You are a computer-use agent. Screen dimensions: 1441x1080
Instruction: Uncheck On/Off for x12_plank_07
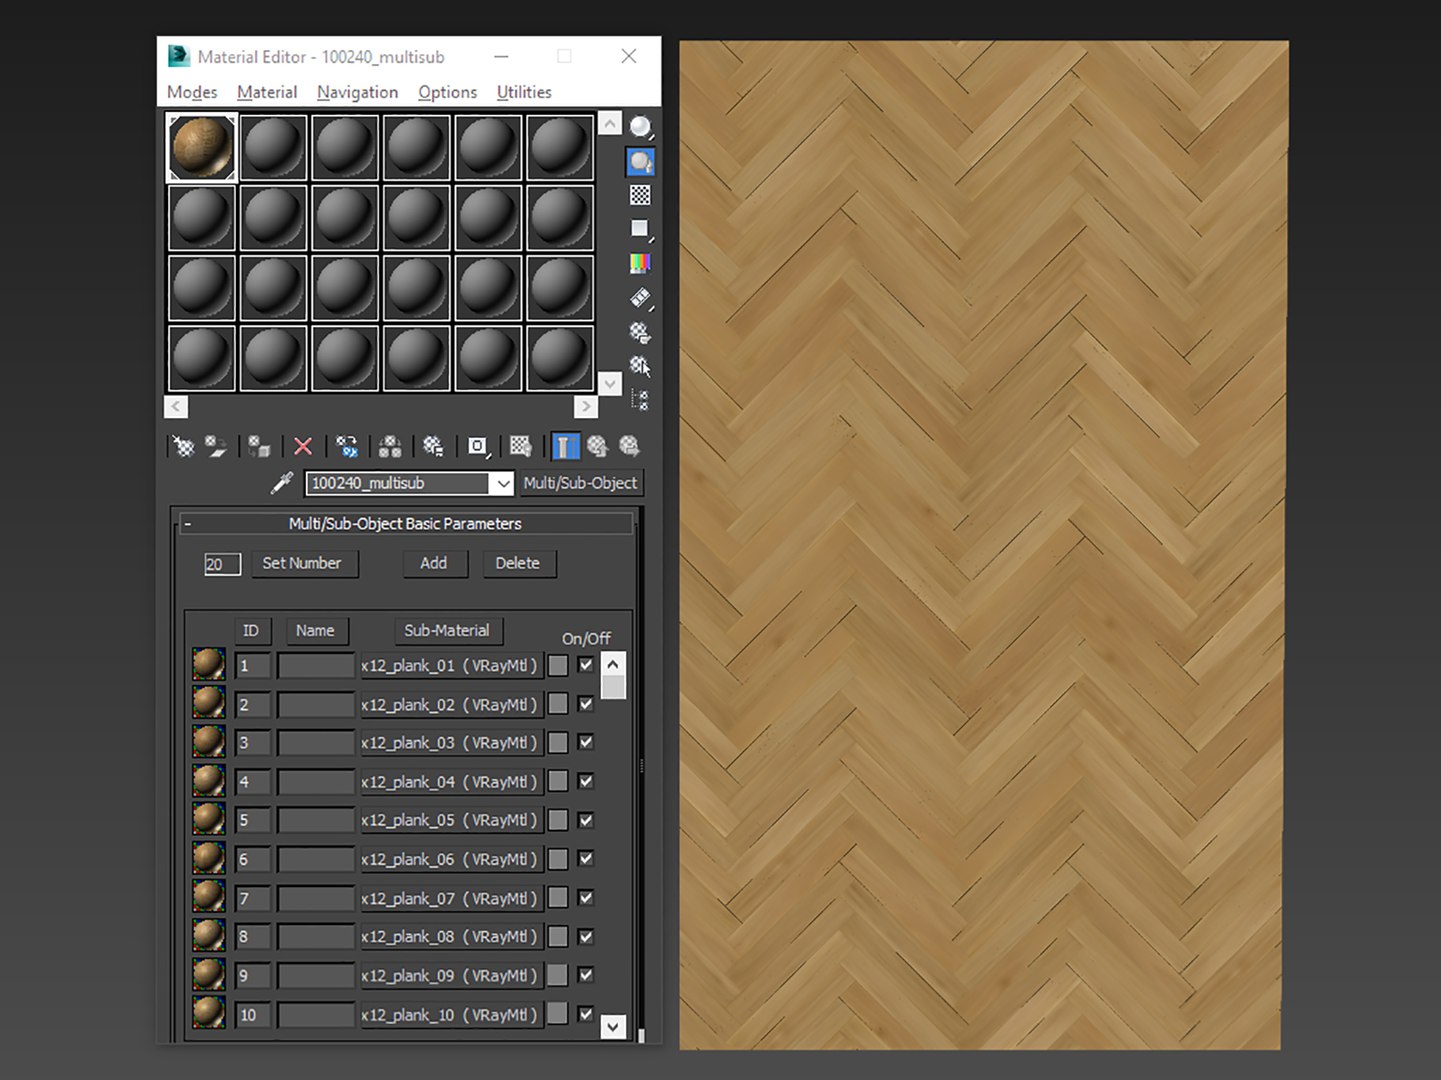click(586, 898)
